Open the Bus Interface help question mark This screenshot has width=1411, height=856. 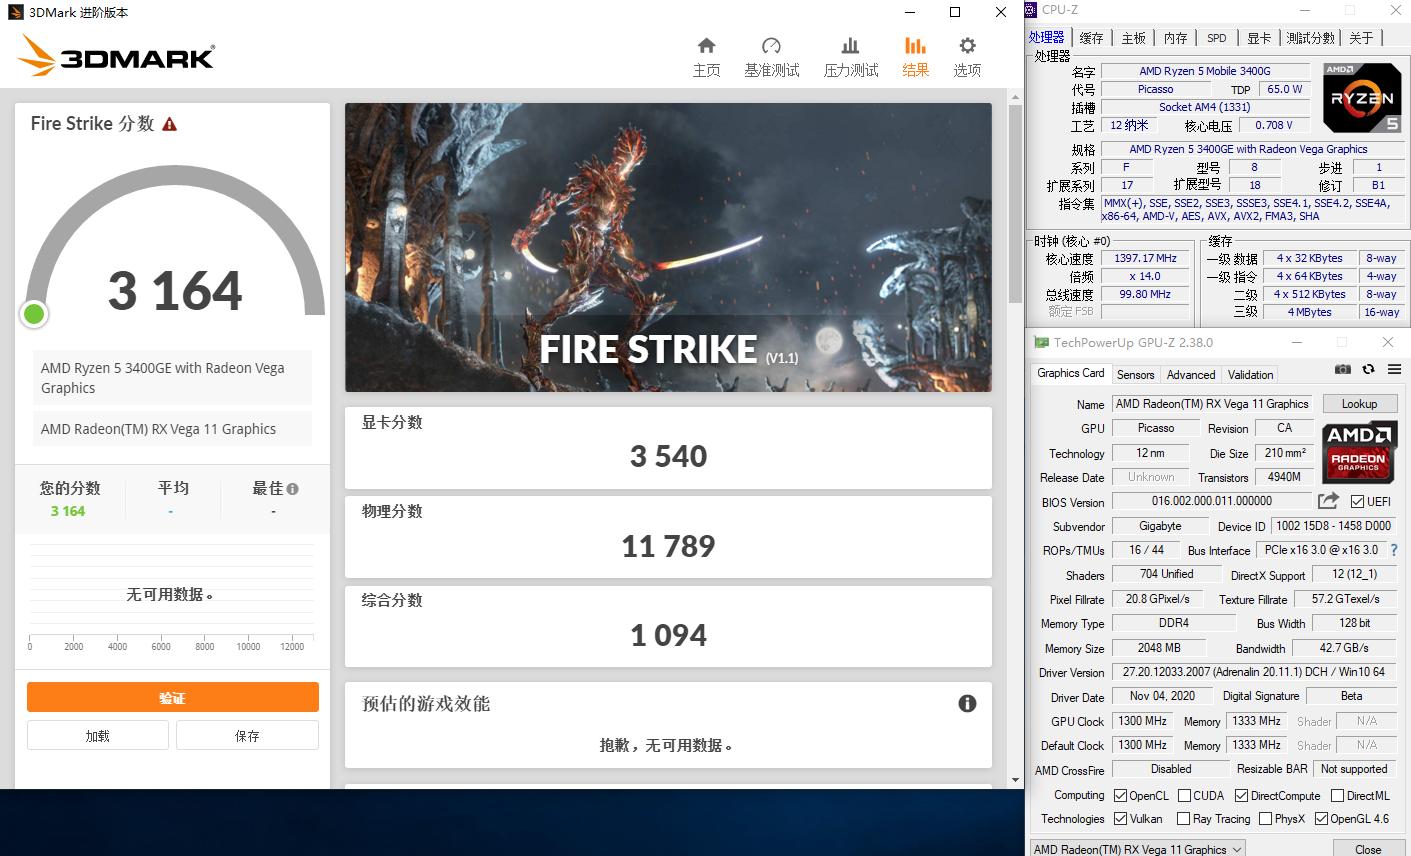pyautogui.click(x=1393, y=550)
